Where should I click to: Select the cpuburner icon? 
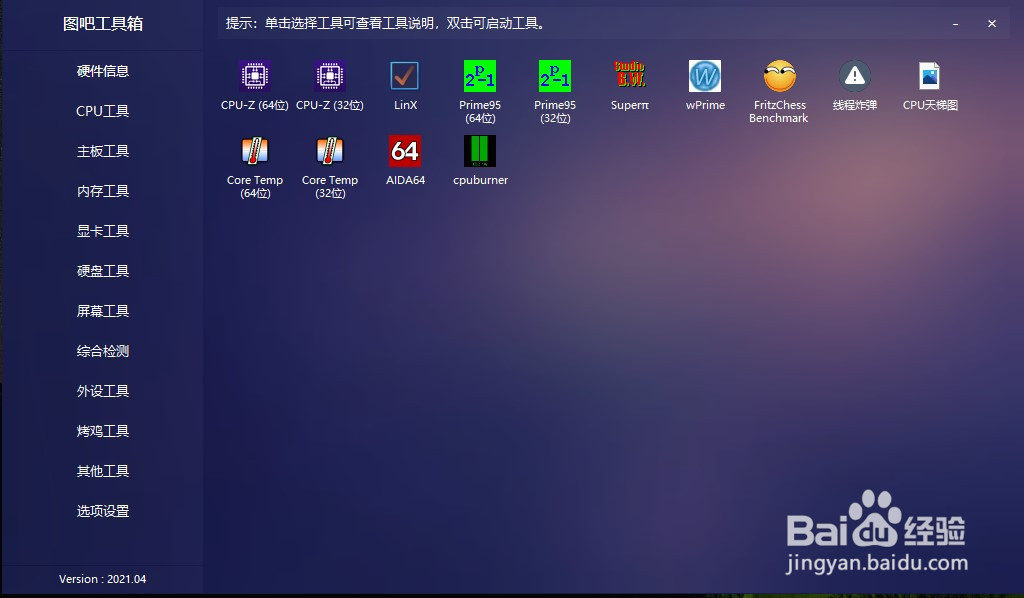pyautogui.click(x=480, y=151)
